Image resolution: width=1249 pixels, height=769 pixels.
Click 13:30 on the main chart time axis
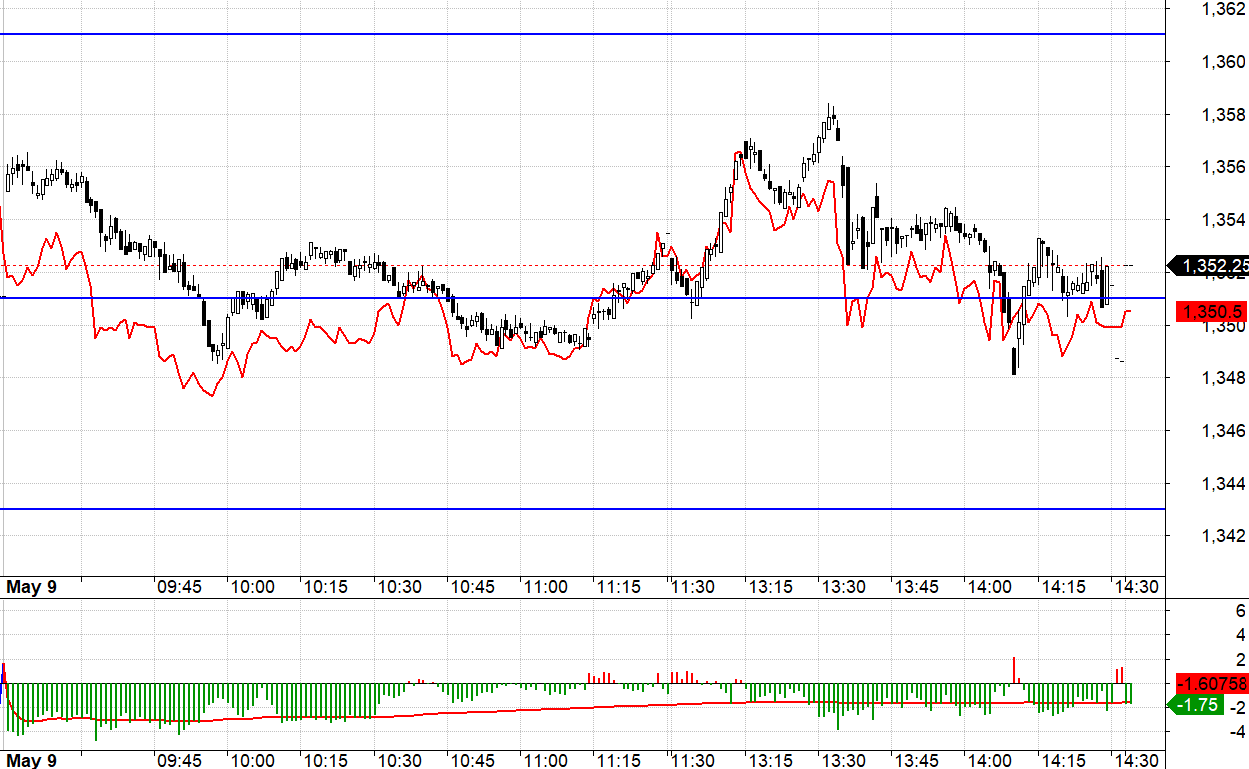point(842,587)
